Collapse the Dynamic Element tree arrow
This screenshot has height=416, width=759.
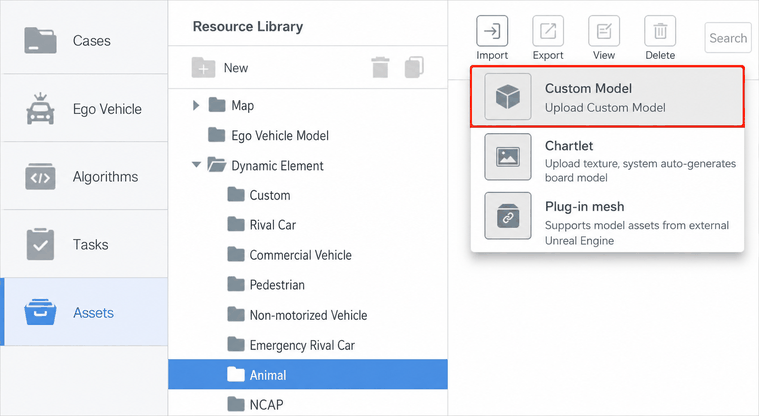tap(196, 165)
